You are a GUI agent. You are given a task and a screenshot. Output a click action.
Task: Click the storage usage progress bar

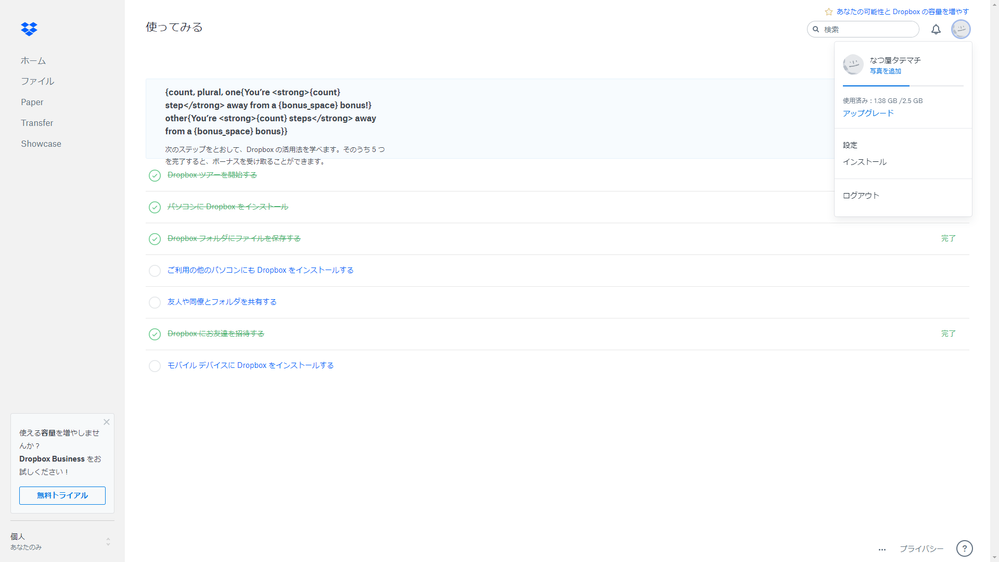pyautogui.click(x=902, y=86)
